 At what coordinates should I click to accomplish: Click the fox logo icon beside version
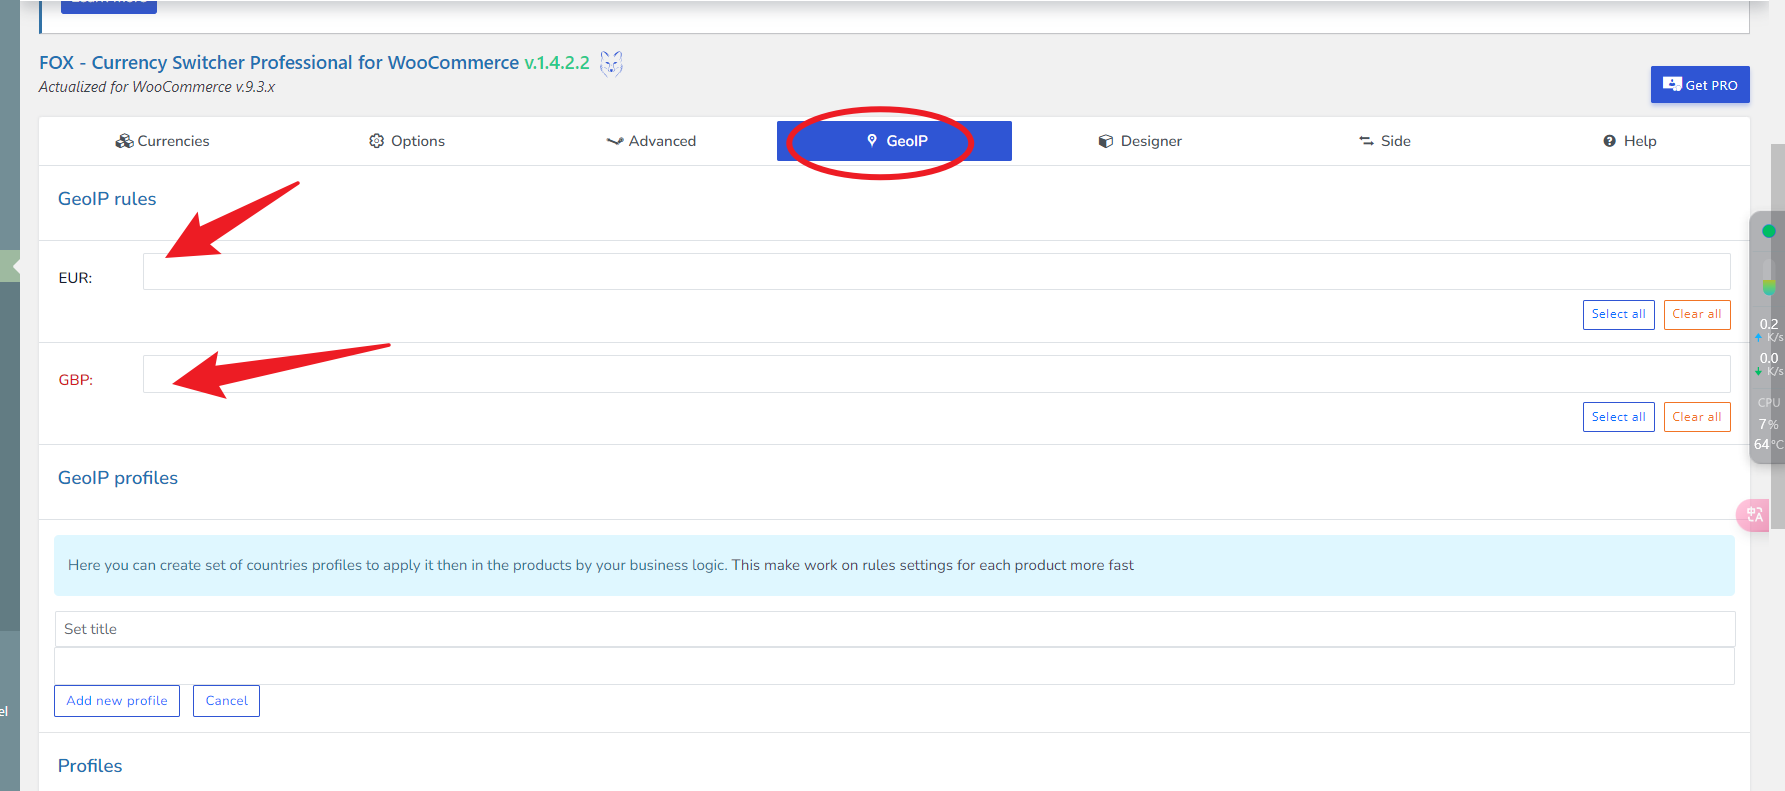coord(611,64)
